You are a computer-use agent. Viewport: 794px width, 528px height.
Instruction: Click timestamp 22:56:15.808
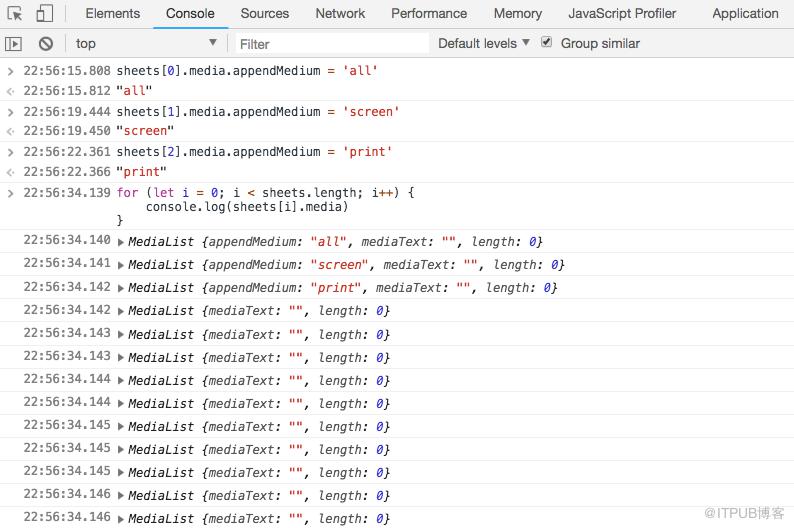pyautogui.click(x=67, y=70)
